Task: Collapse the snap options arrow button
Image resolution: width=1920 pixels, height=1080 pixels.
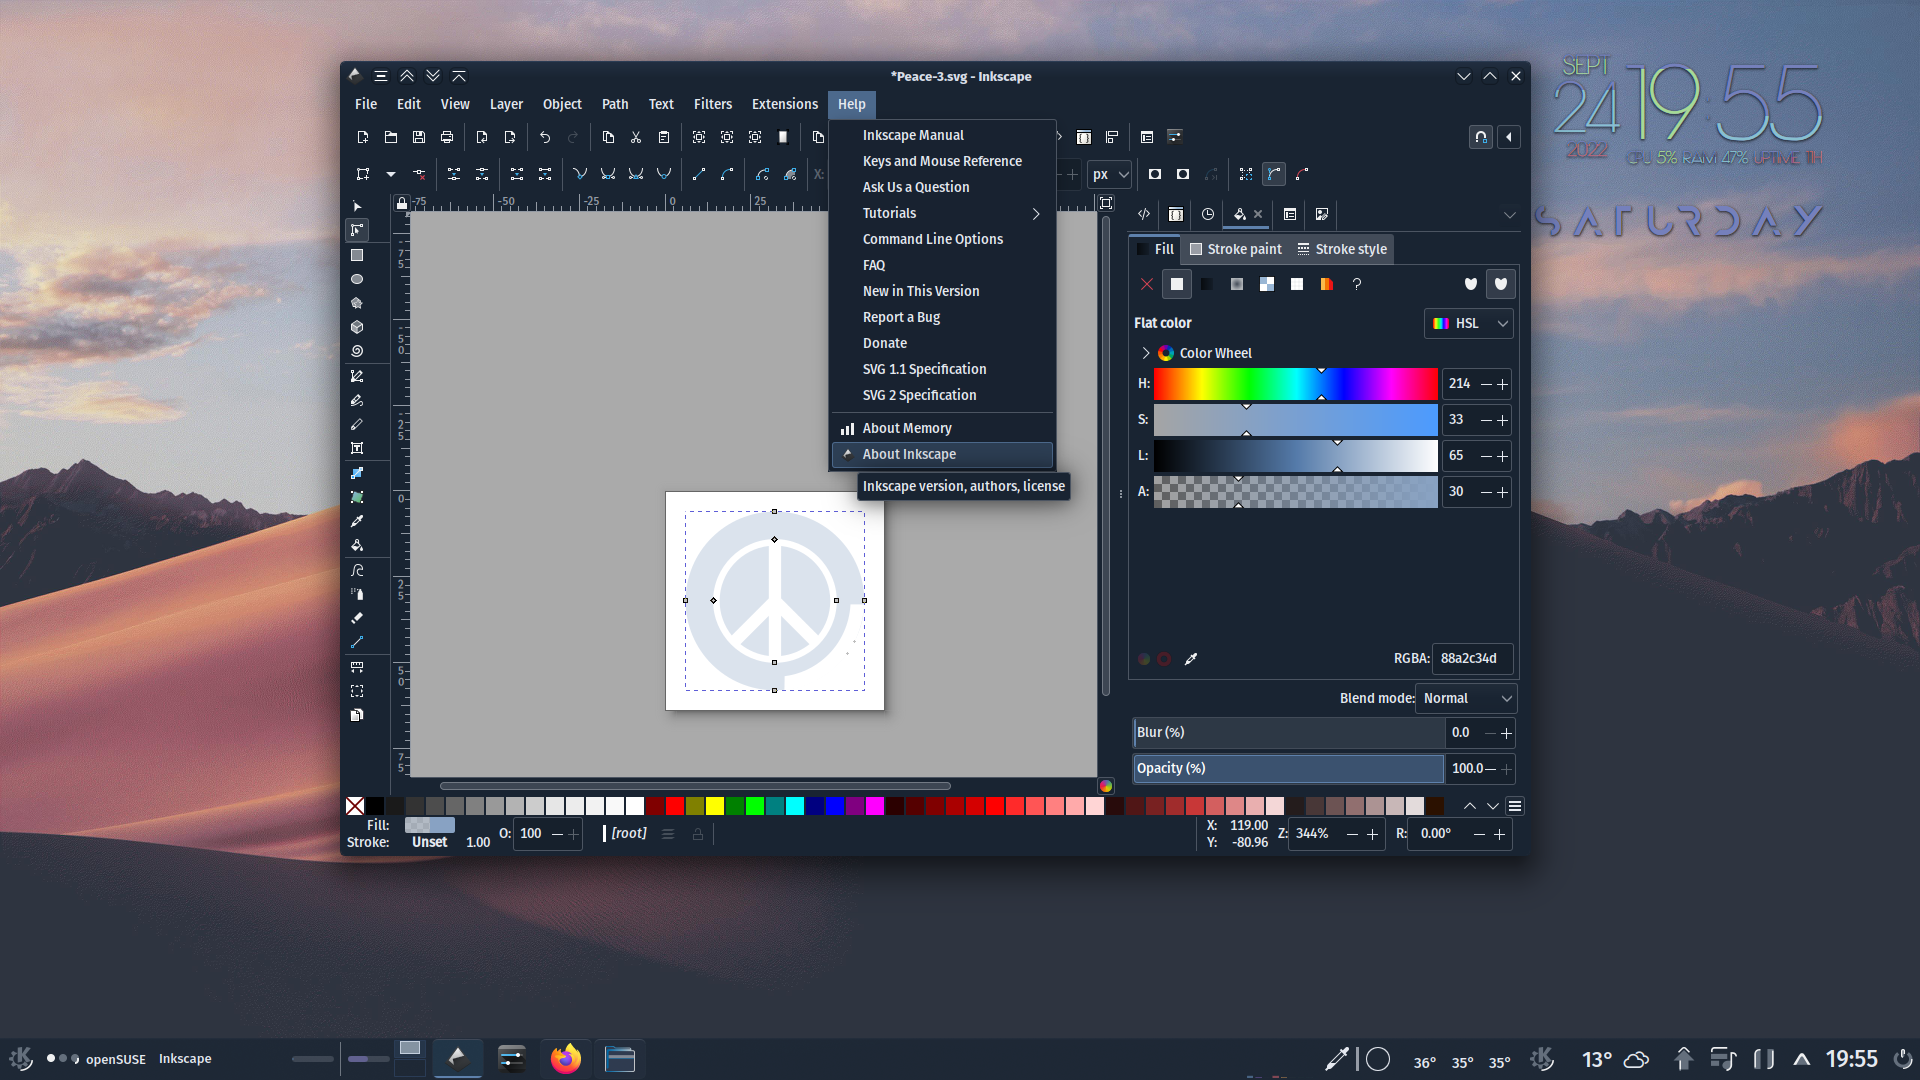Action: pyautogui.click(x=1509, y=137)
